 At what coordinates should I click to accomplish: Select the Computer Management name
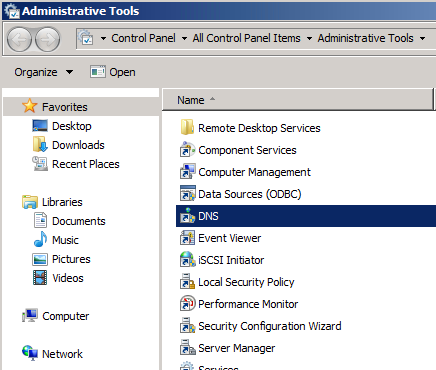(254, 172)
